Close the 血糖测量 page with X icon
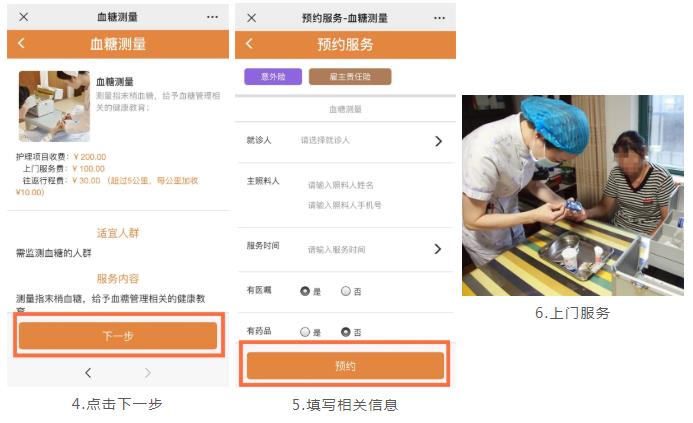The height and width of the screenshot is (423, 693). tap(24, 17)
